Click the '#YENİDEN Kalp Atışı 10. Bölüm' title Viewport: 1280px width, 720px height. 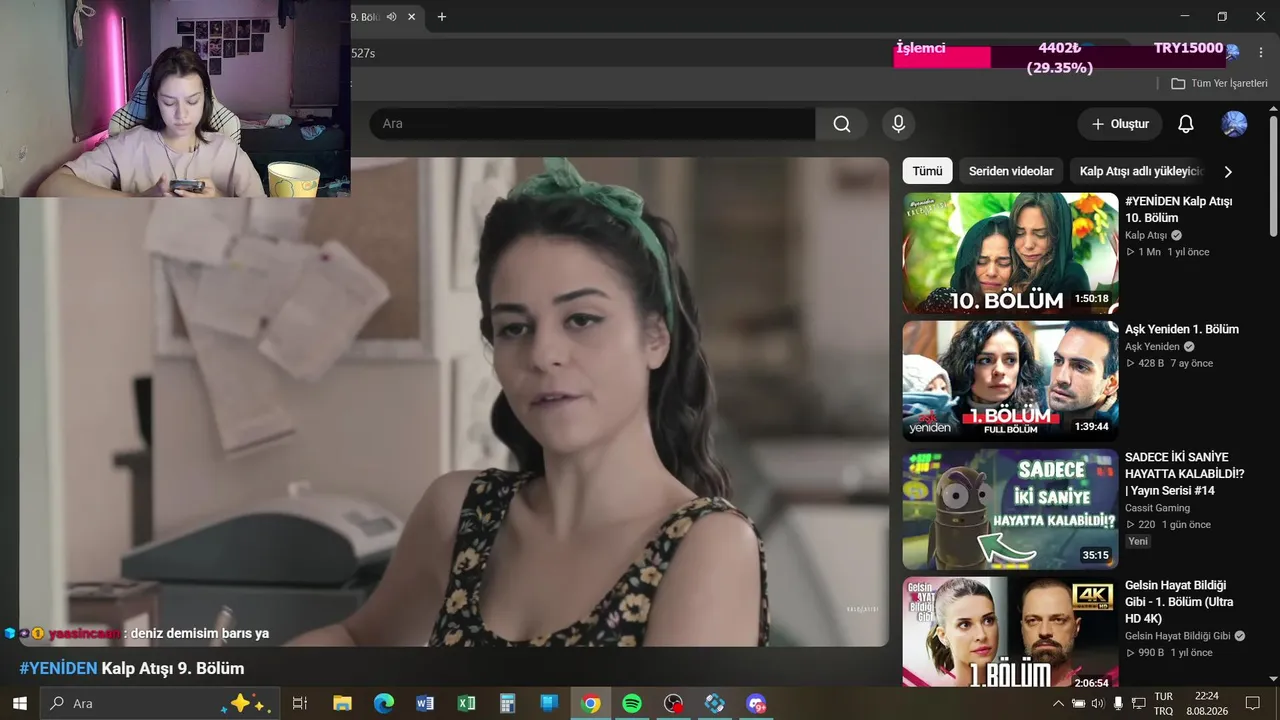1178,209
